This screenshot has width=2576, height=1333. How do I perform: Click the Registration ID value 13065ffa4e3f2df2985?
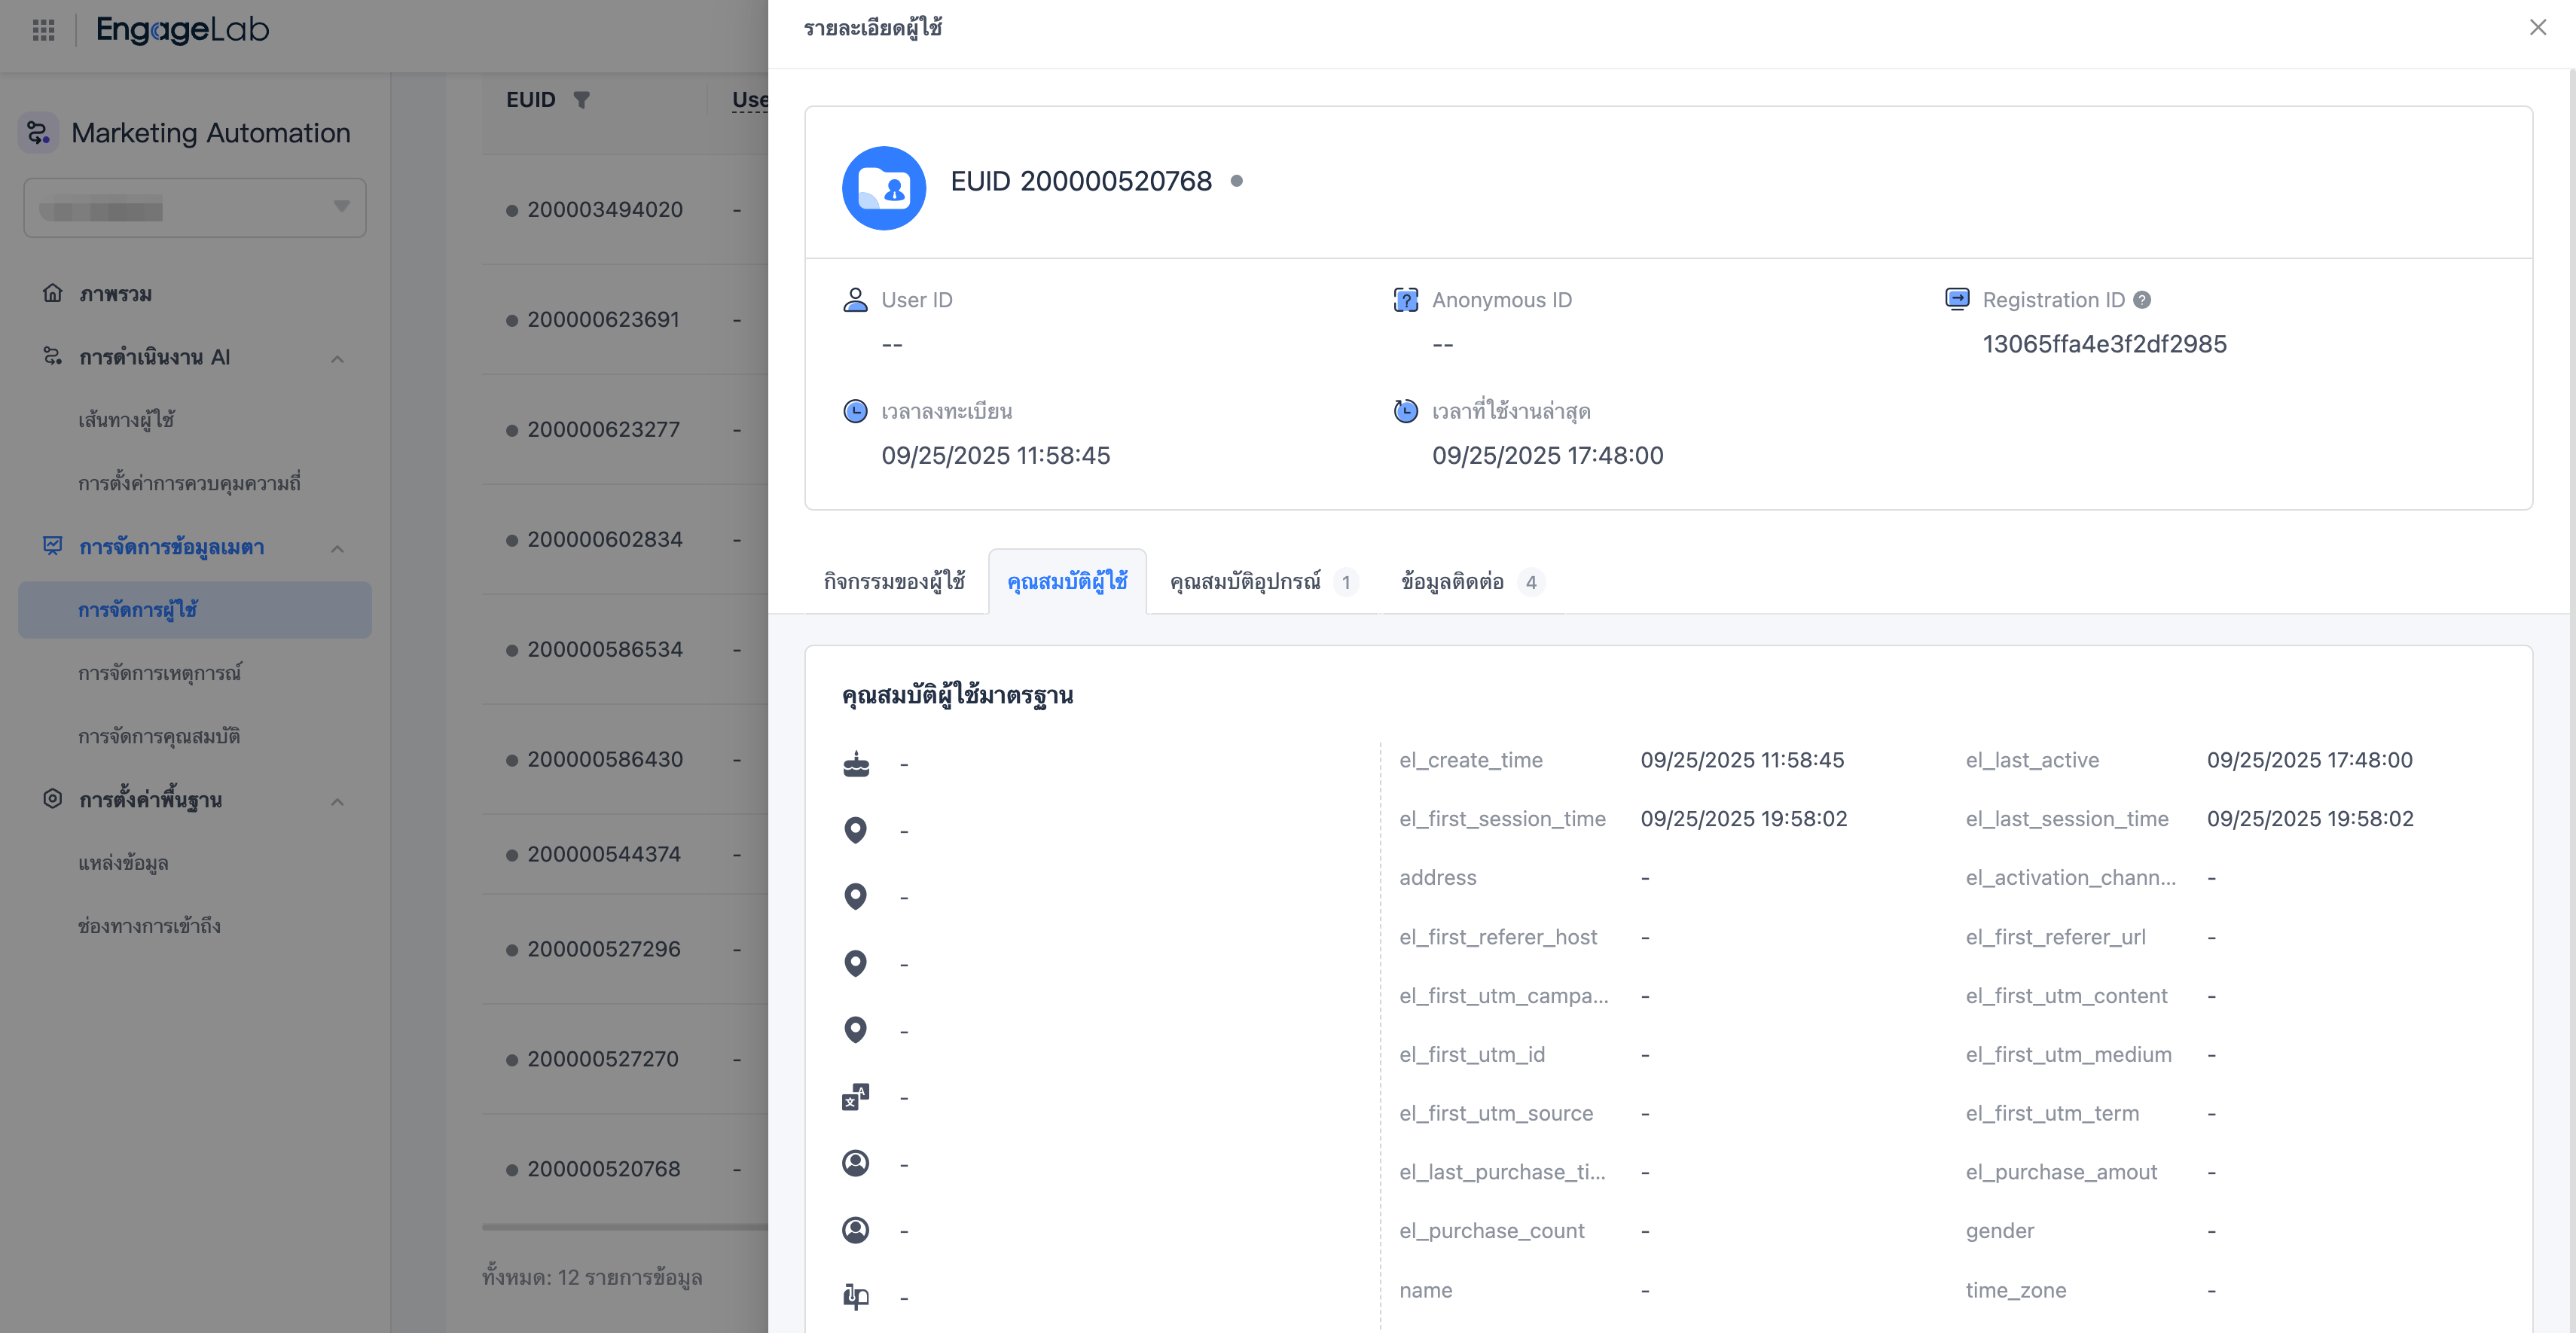pyautogui.click(x=2104, y=345)
